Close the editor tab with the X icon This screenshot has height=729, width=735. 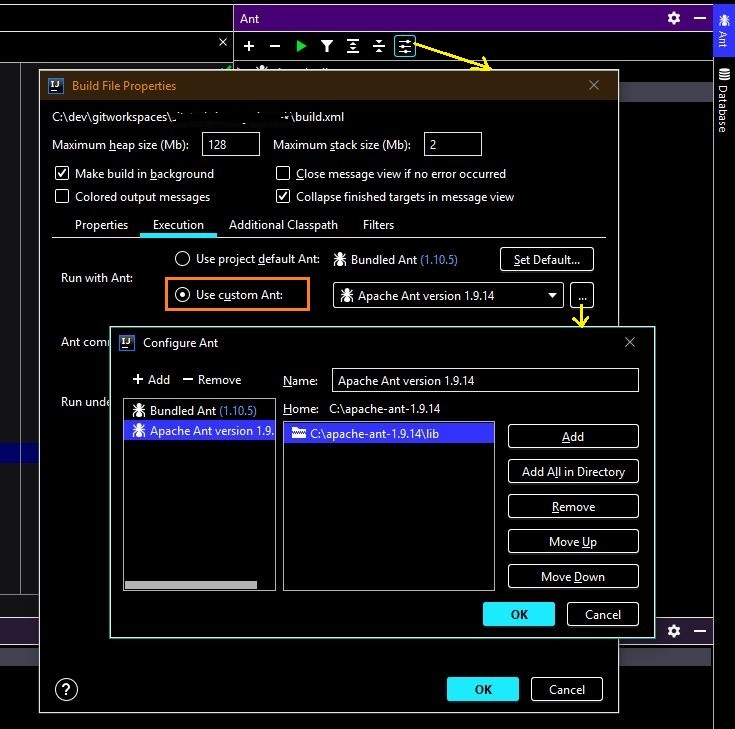pos(223,42)
